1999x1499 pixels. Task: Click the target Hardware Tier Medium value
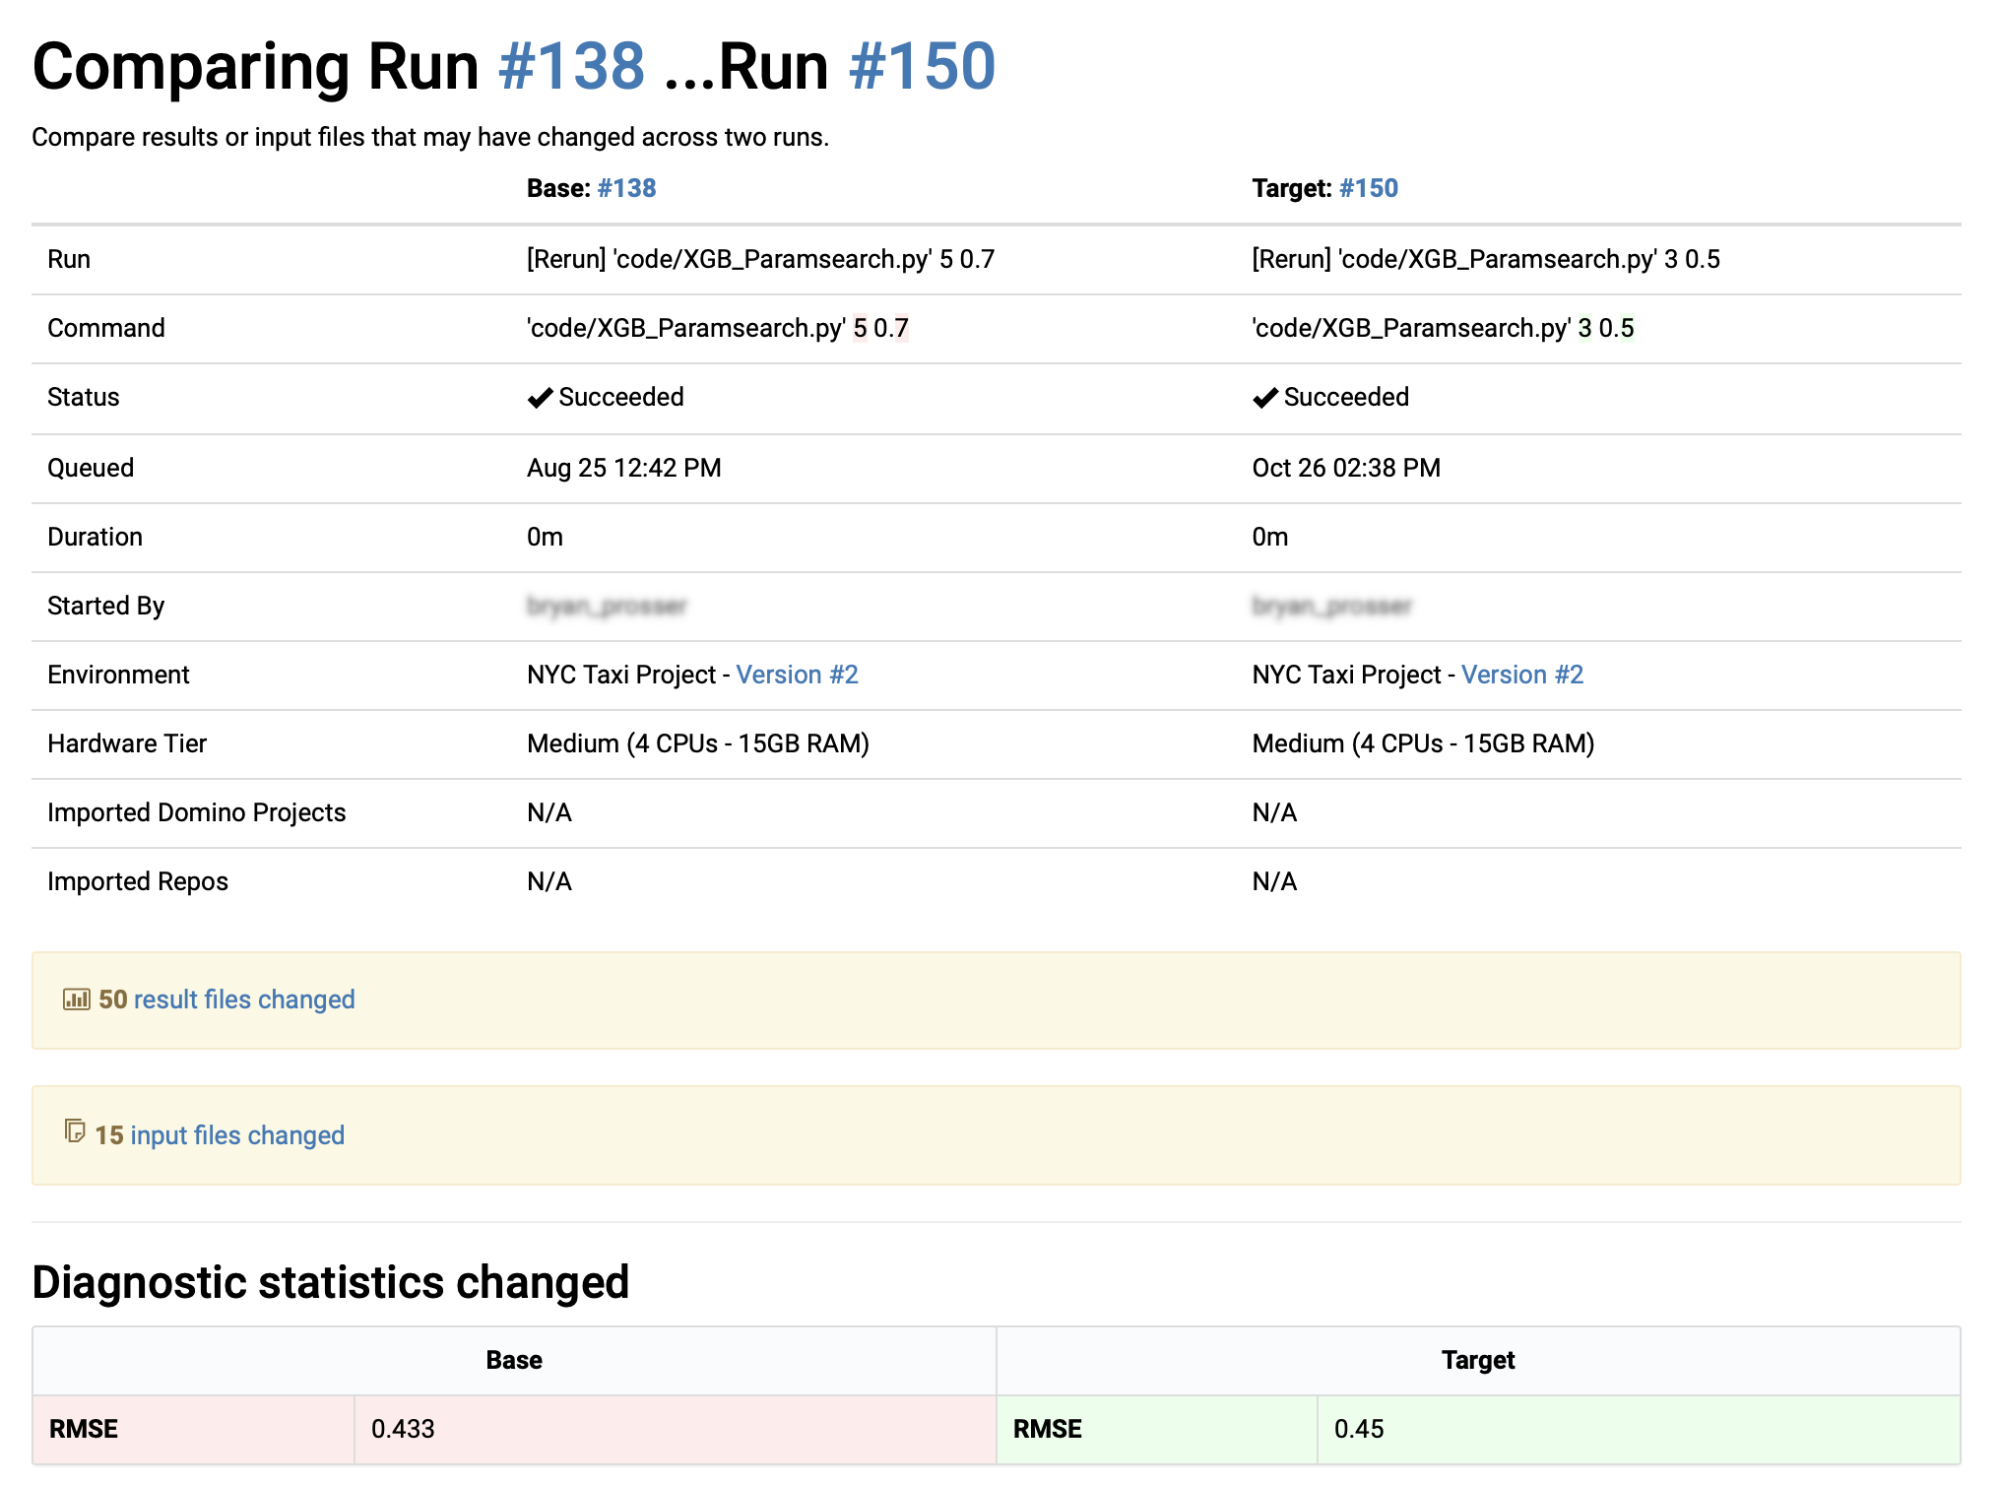coord(1423,744)
